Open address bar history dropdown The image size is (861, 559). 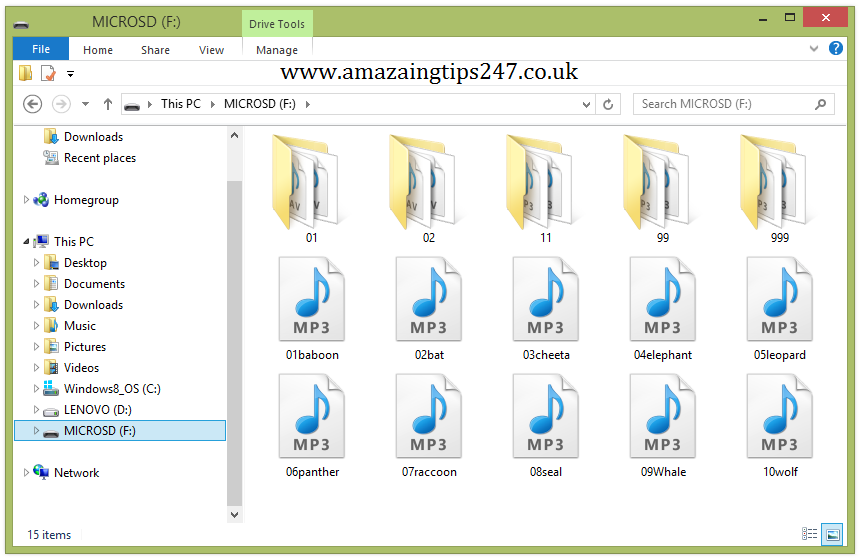(x=586, y=104)
